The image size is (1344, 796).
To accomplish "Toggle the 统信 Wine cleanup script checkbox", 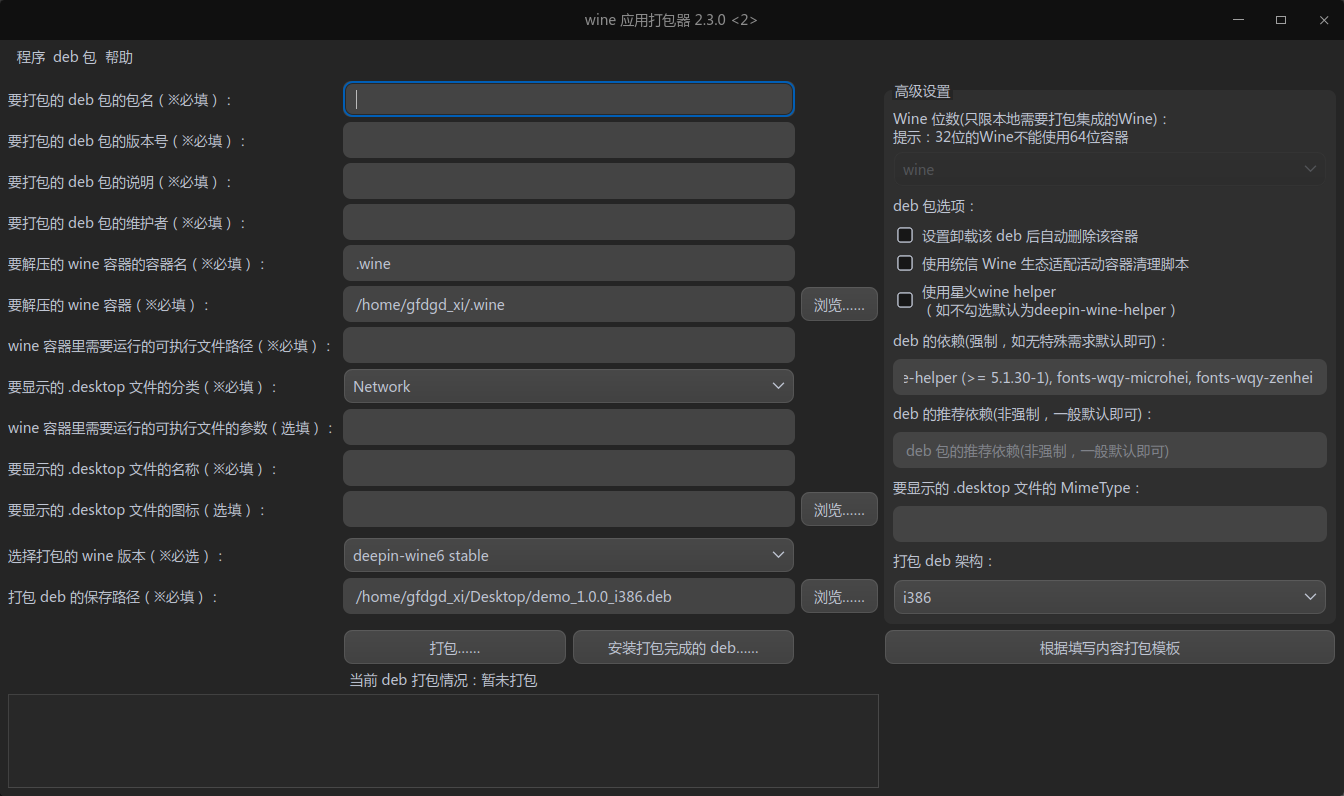I will point(905,264).
